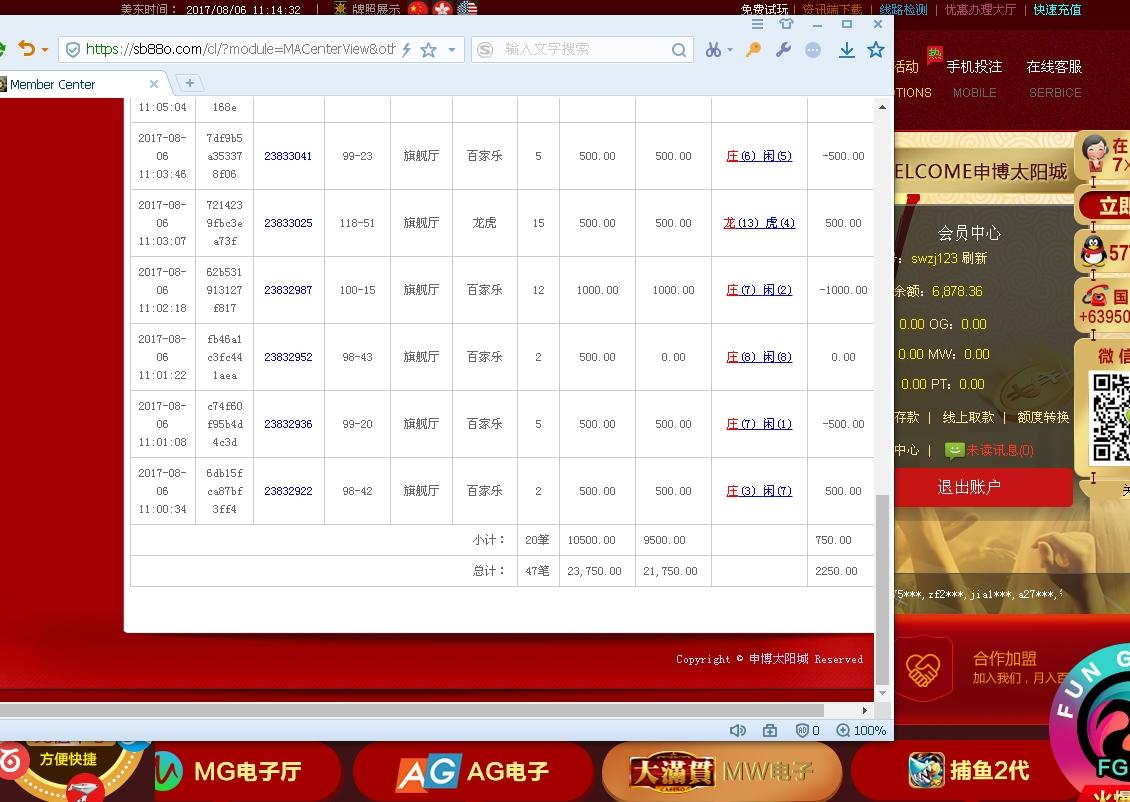Open the key-shaped password manager
Image resolution: width=1130 pixels, height=802 pixels.
(754, 49)
